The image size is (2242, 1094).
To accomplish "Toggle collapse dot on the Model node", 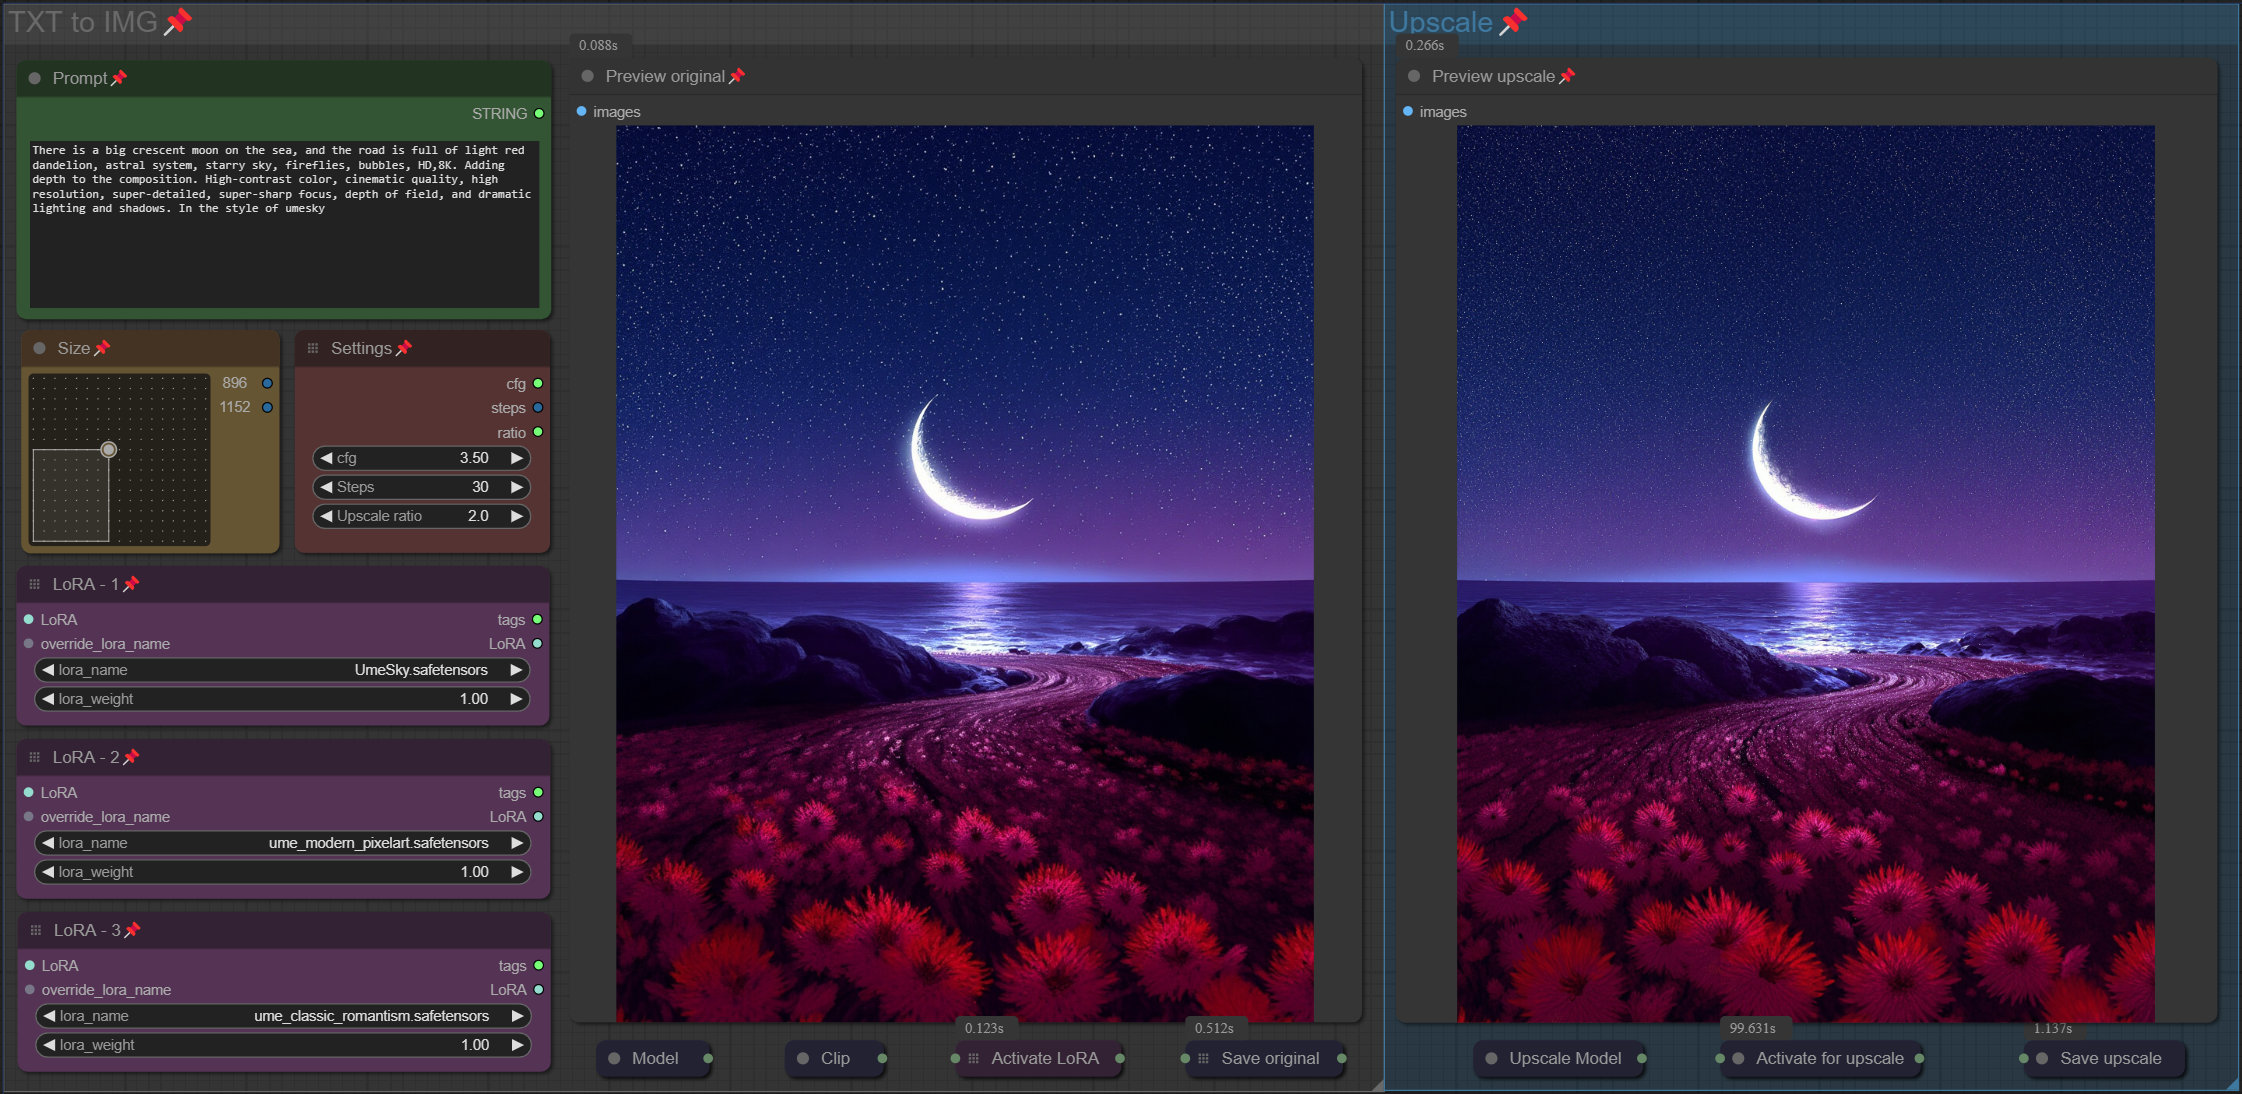I will [x=614, y=1058].
